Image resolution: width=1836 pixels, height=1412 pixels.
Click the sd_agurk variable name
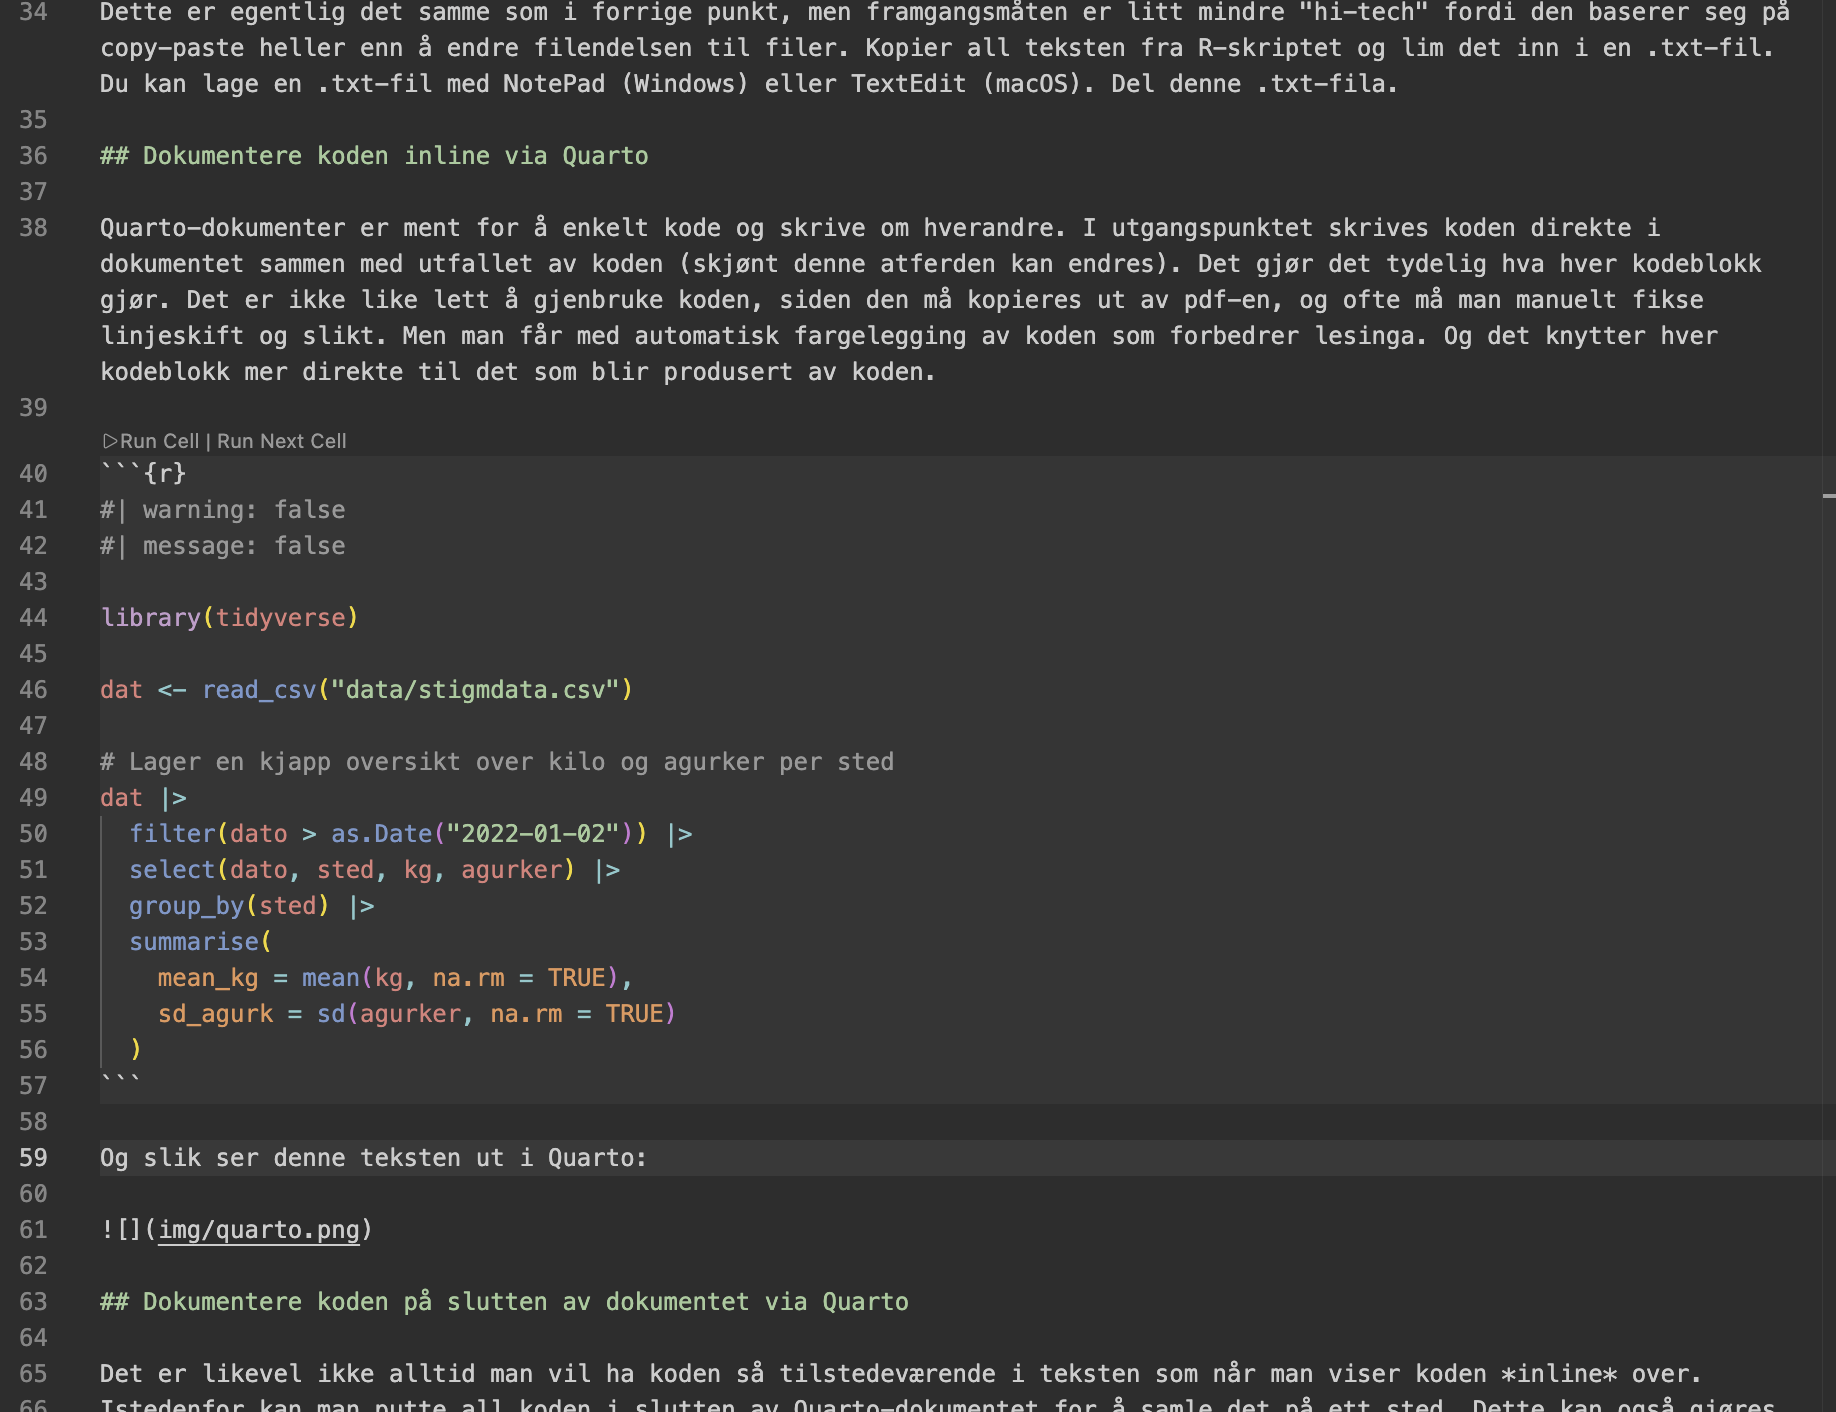coord(215,1014)
